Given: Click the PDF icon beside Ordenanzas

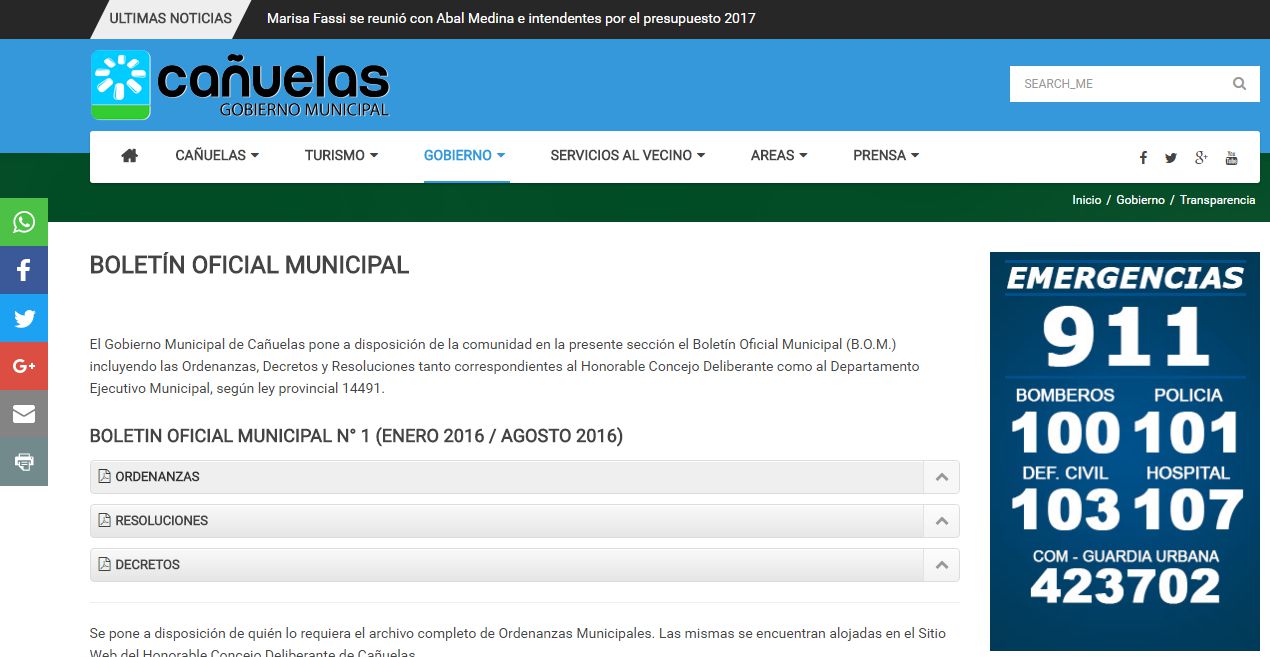Looking at the screenshot, I should (104, 476).
